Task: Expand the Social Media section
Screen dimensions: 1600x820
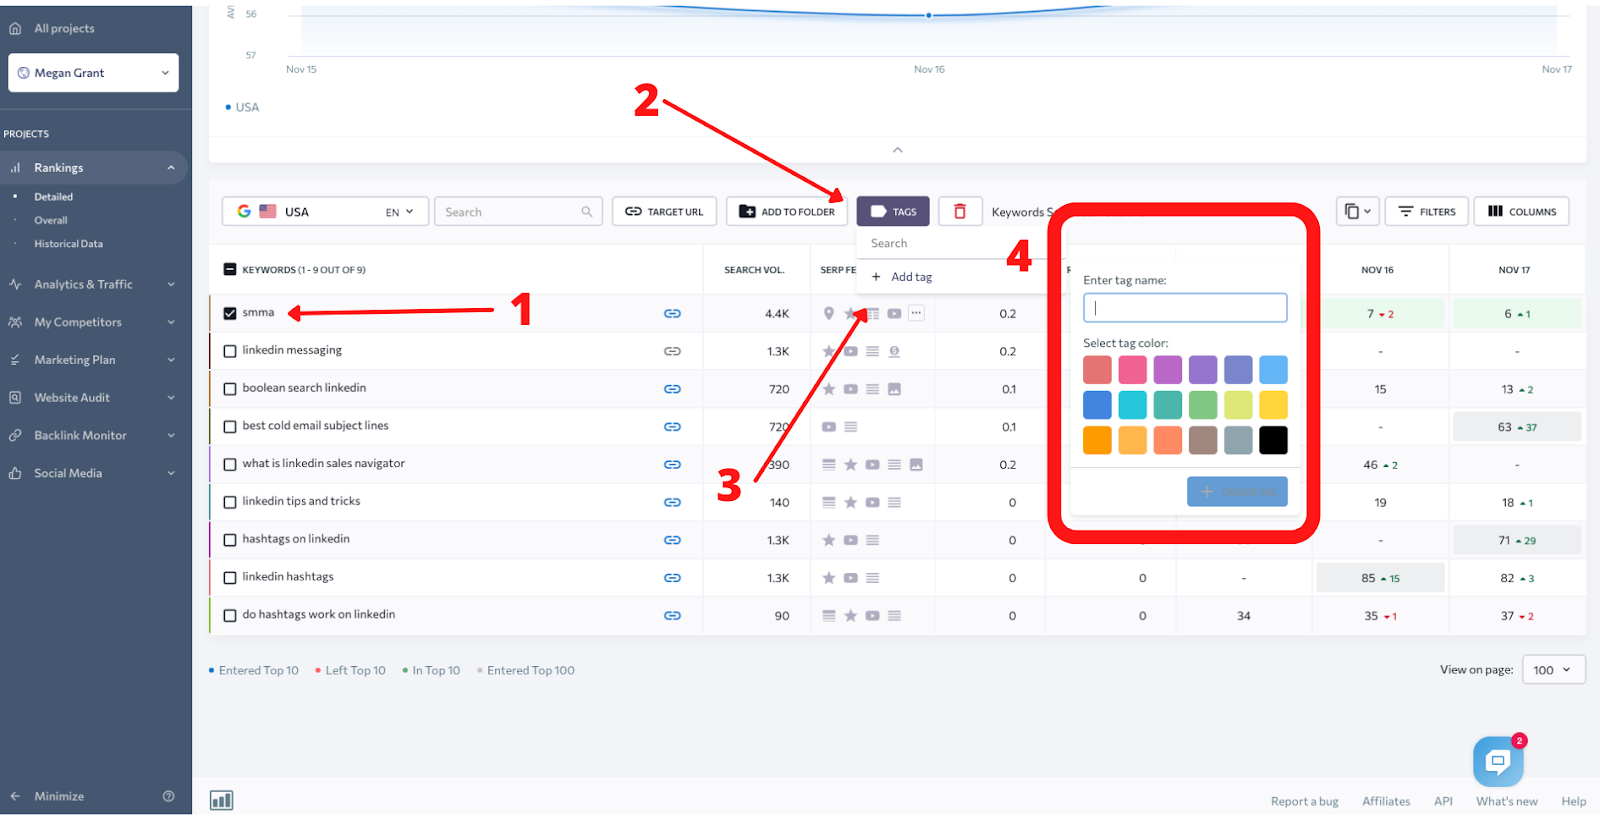Action: [171, 473]
